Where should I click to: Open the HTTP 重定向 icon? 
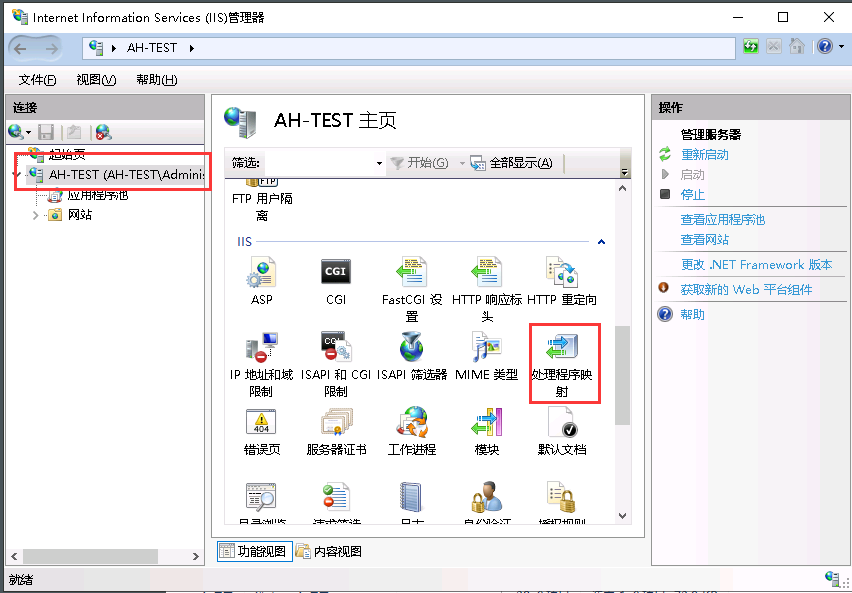click(562, 273)
